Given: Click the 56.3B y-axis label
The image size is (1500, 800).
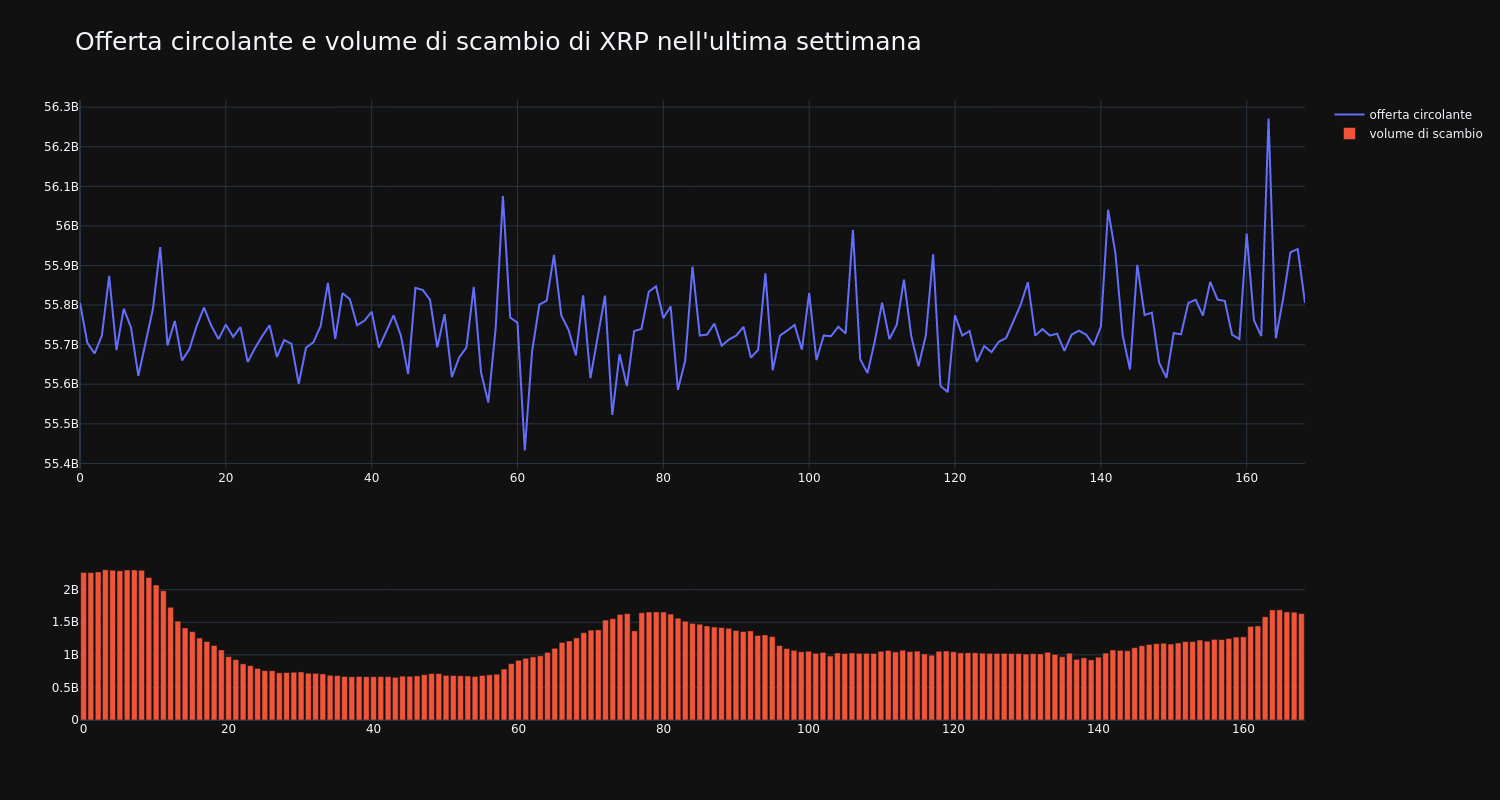Looking at the screenshot, I should click(x=61, y=107).
